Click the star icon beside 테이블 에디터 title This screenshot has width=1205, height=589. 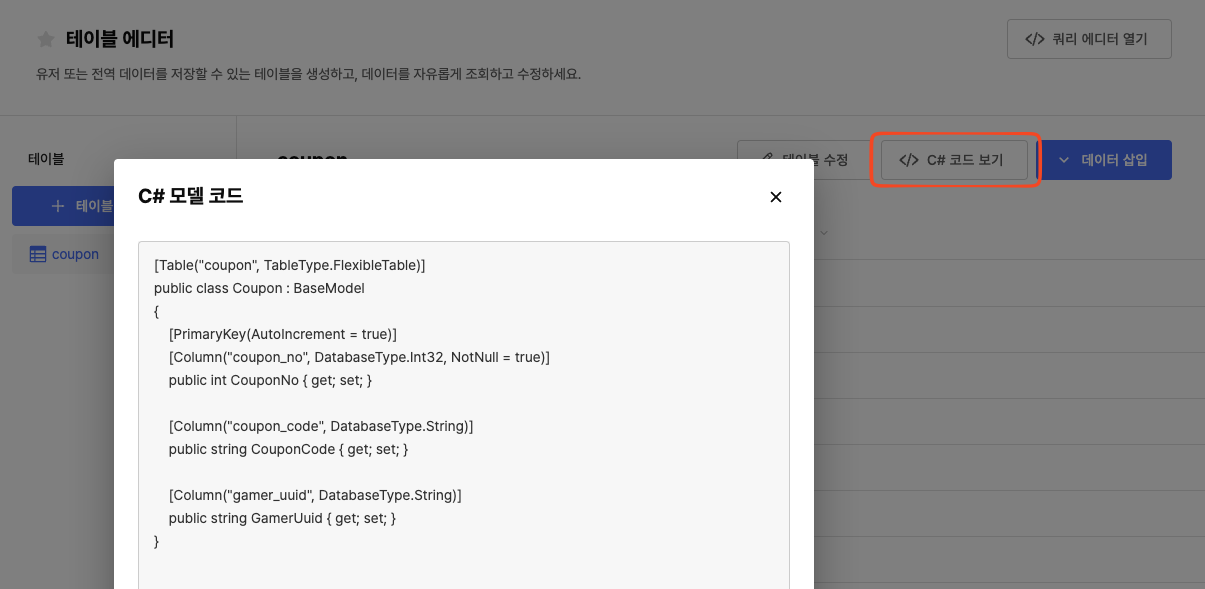(x=45, y=39)
